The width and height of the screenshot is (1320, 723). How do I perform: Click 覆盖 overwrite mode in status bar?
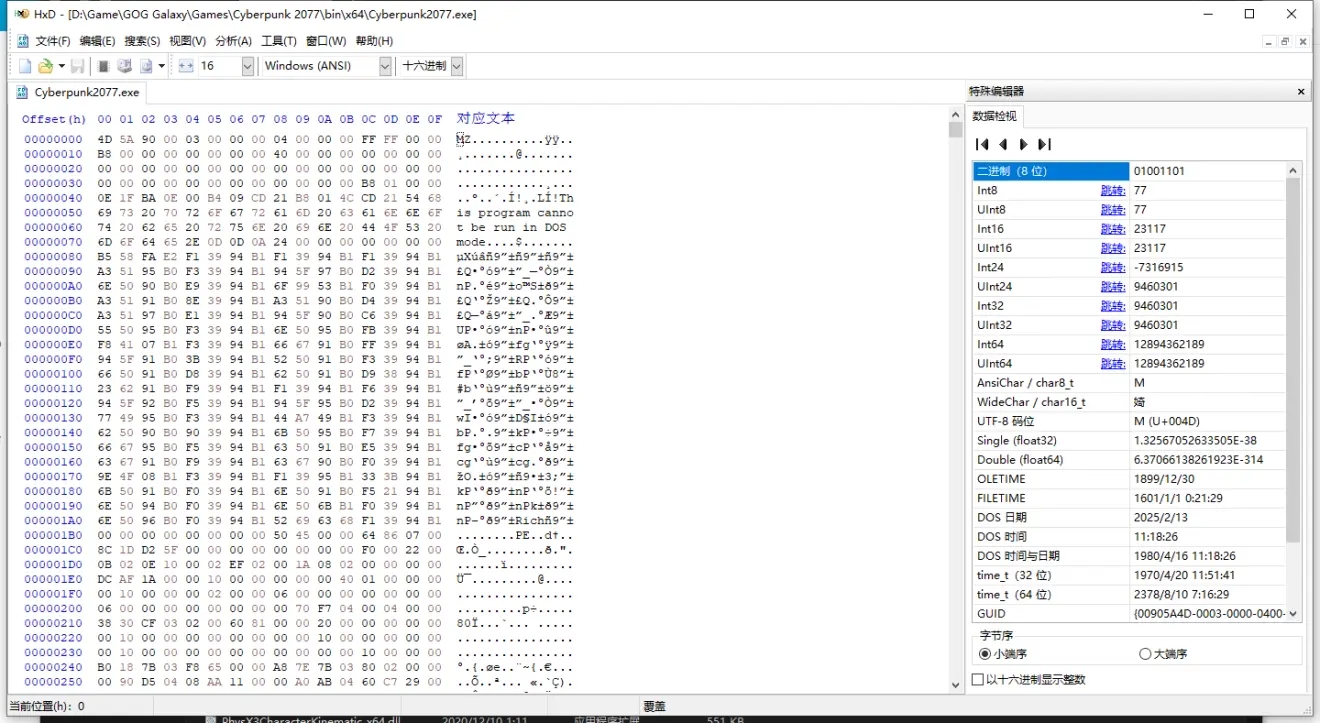coord(654,706)
